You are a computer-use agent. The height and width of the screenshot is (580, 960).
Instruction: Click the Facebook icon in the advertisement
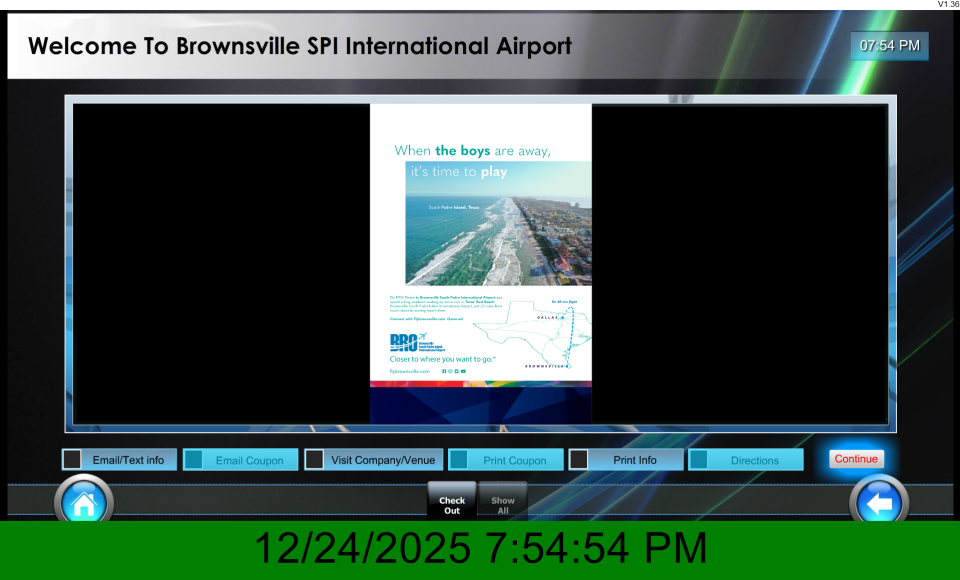click(x=444, y=371)
